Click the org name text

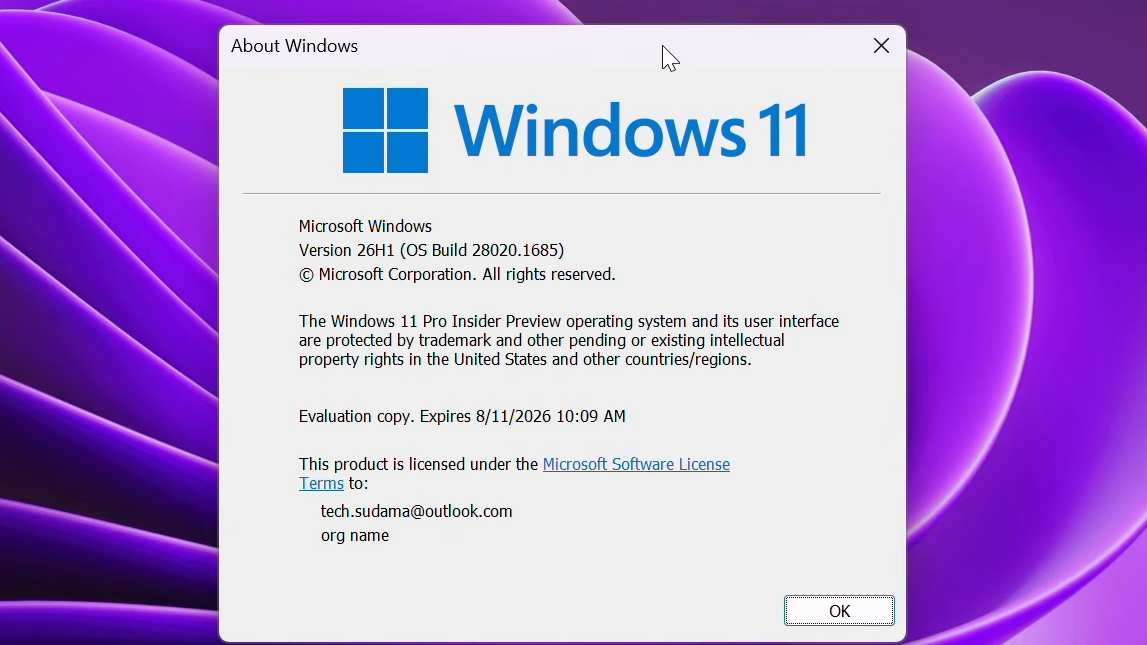355,536
